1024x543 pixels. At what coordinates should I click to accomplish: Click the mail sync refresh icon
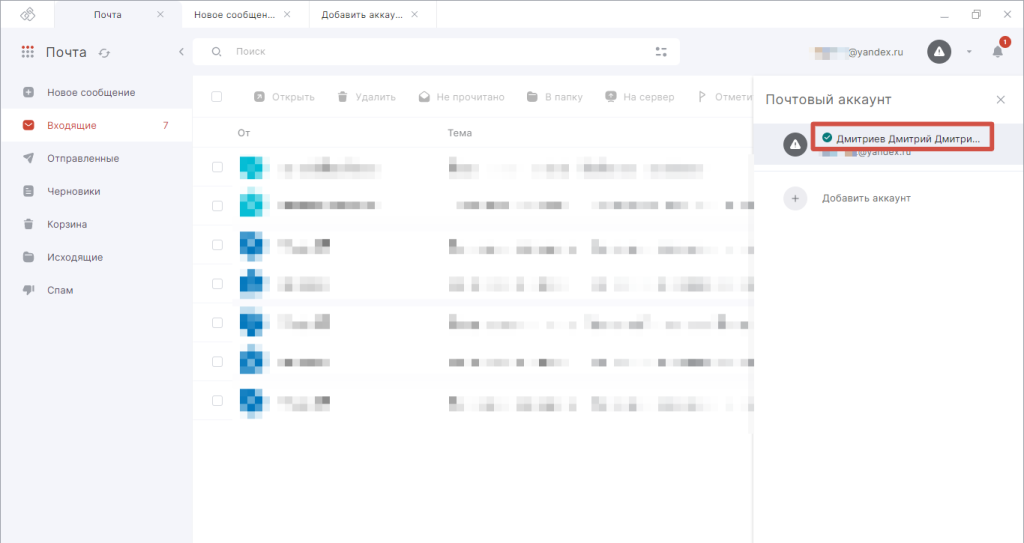coord(104,53)
